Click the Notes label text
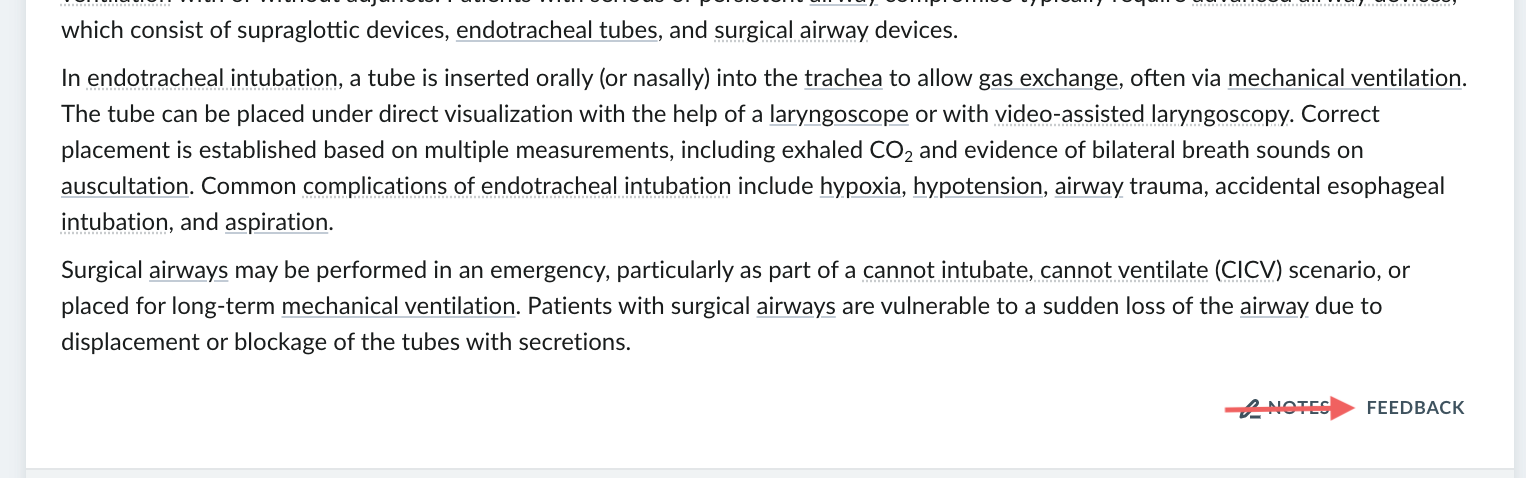This screenshot has height=478, width=1526. tap(1298, 408)
